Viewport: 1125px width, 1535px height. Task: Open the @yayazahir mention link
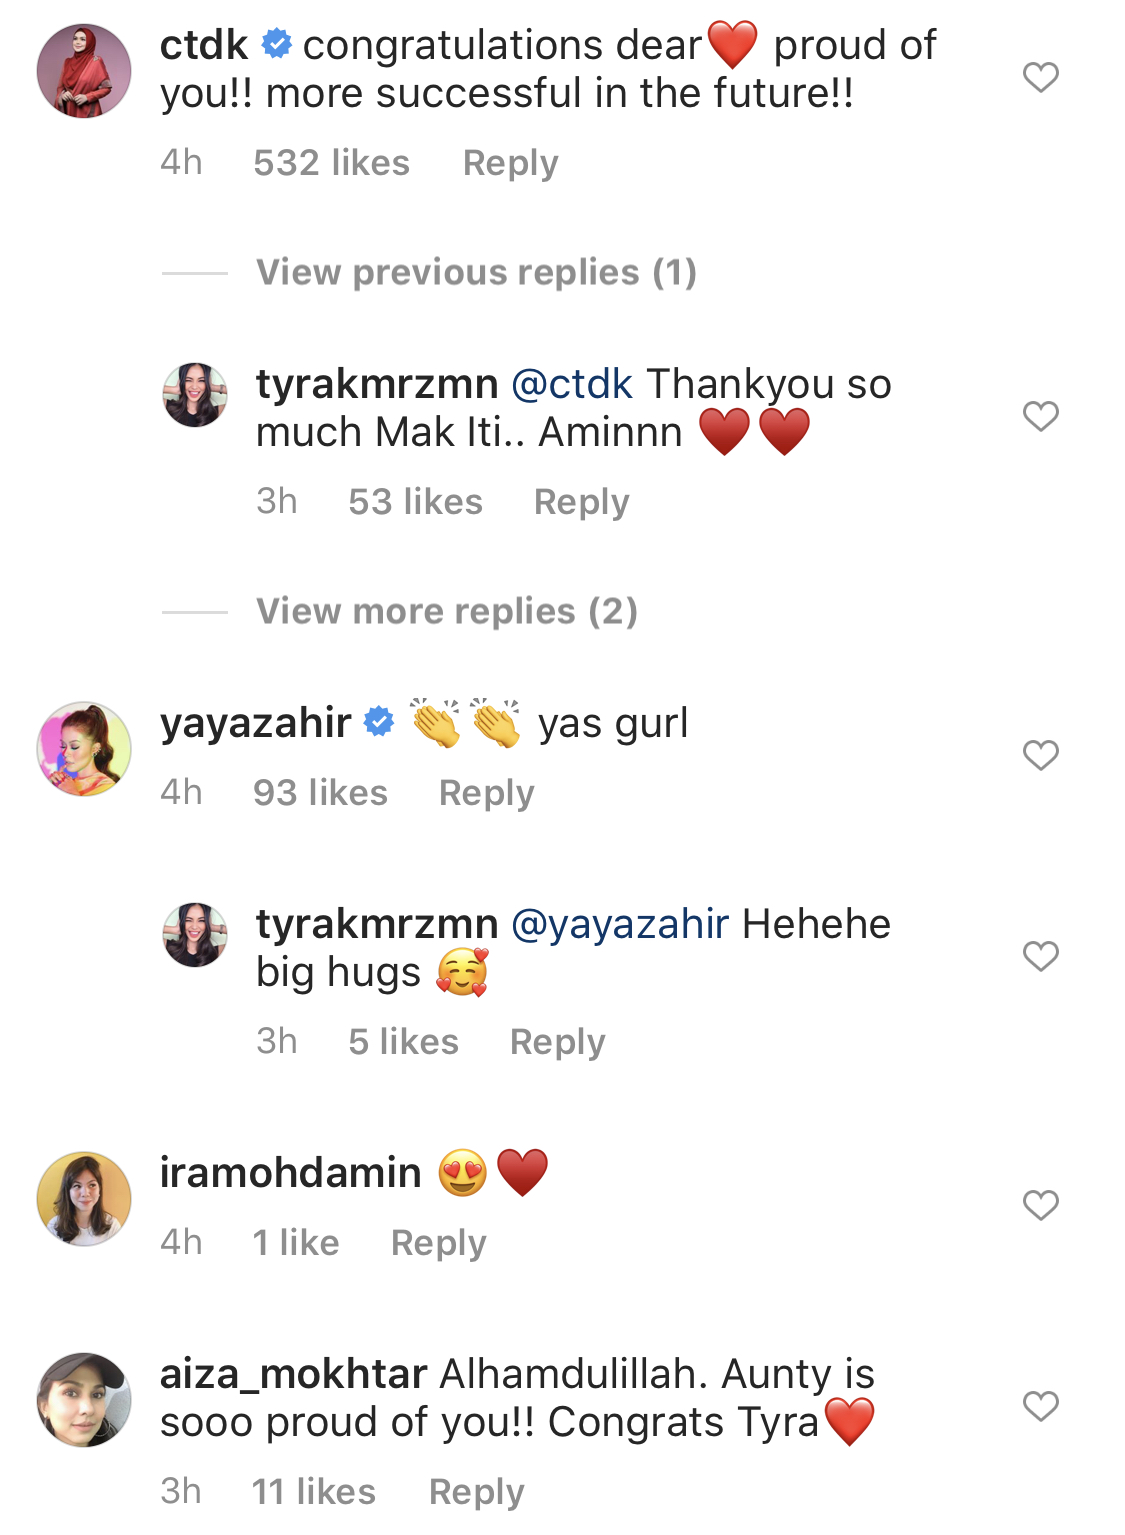[x=620, y=924]
